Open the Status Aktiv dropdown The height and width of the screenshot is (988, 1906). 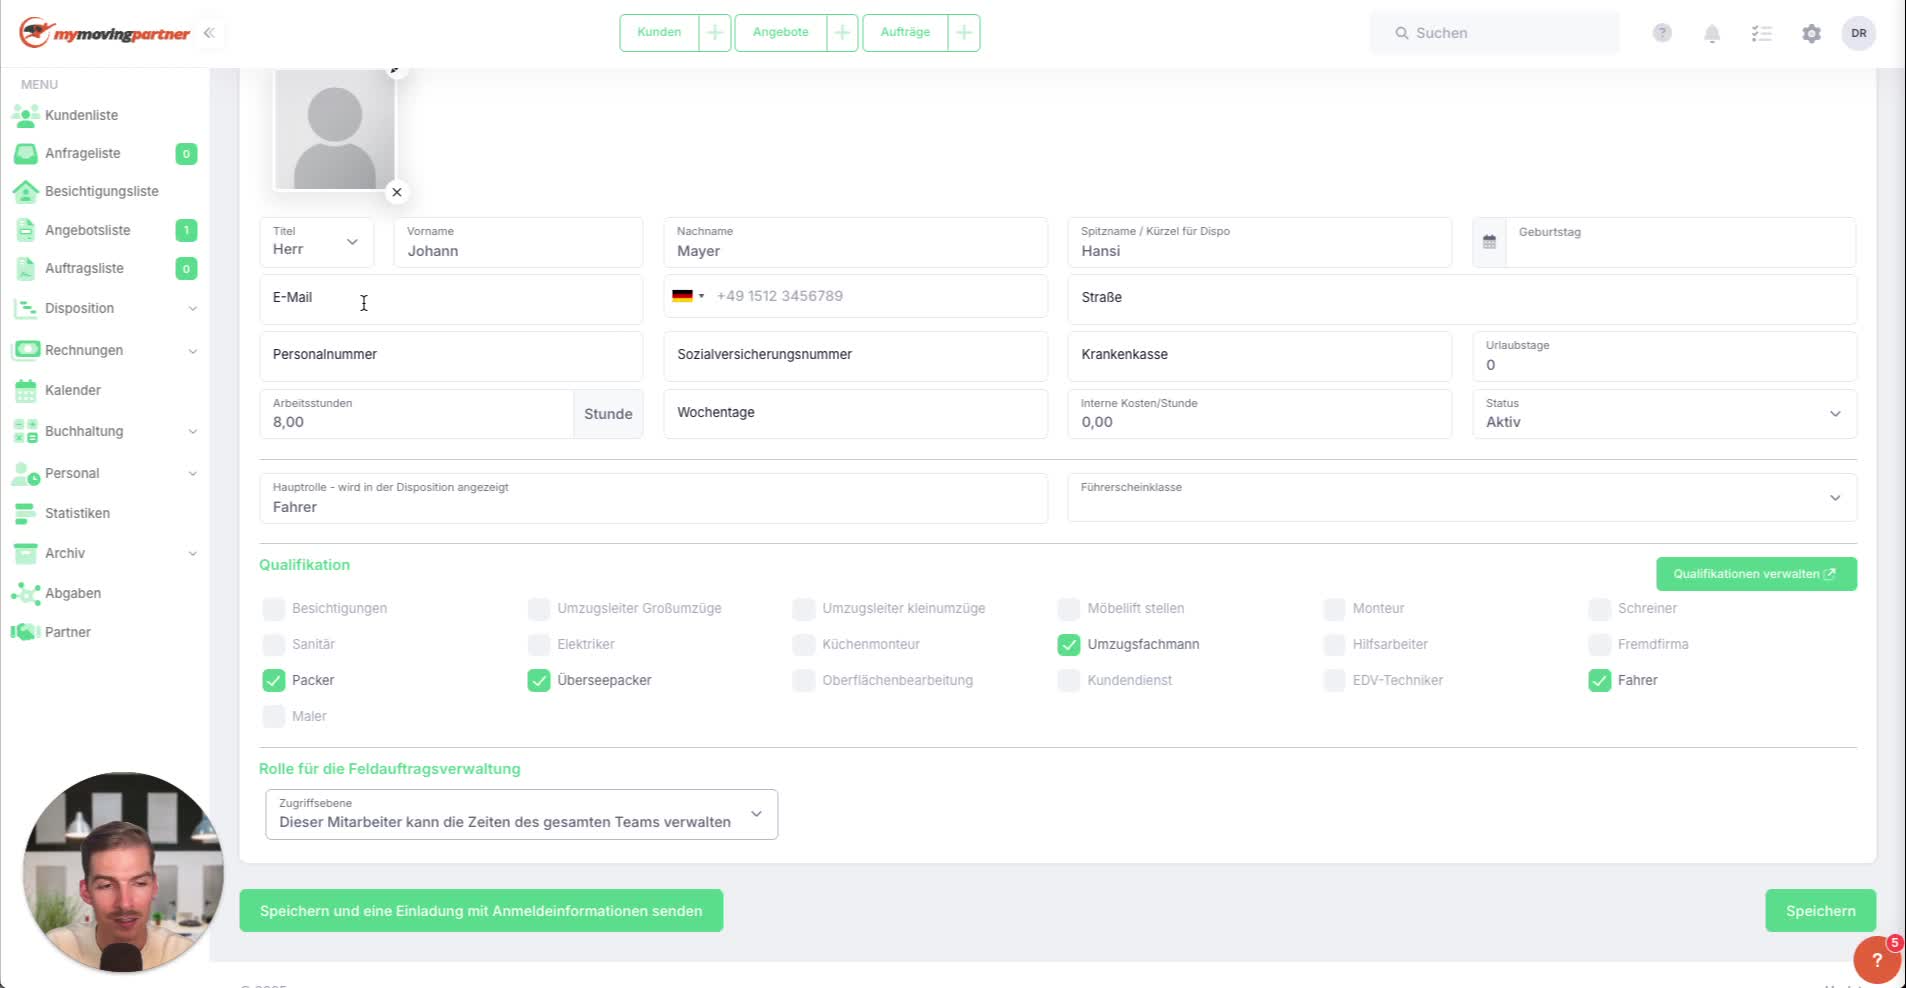click(1664, 413)
